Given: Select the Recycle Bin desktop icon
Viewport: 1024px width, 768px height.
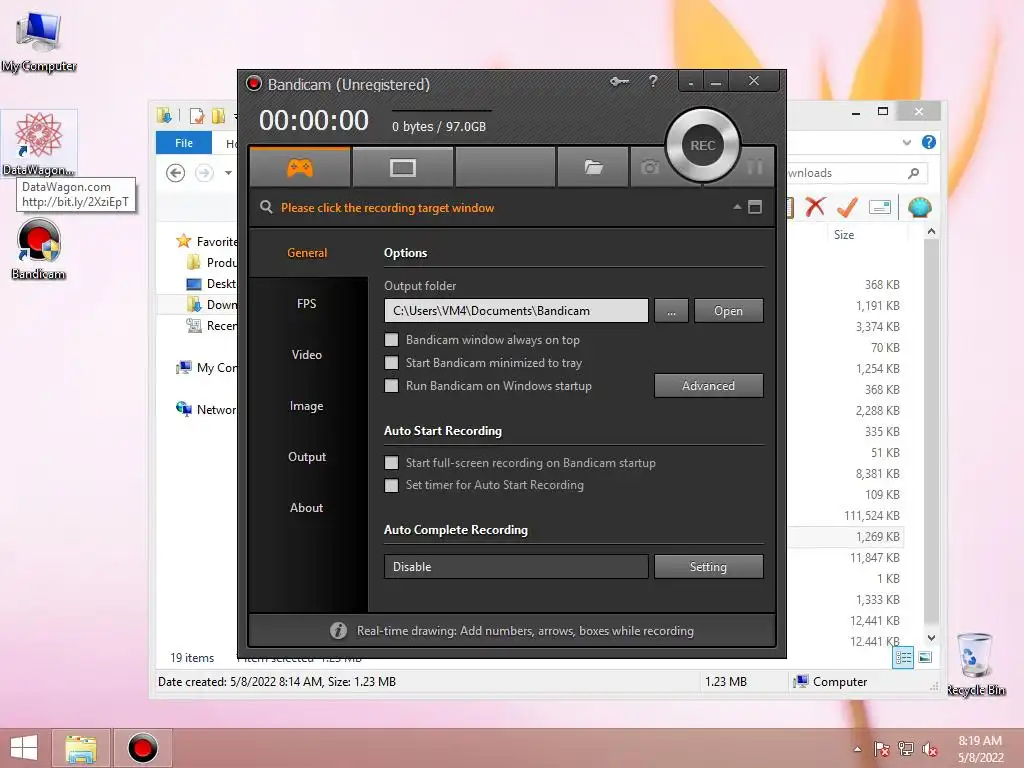Looking at the screenshot, I should 976,664.
